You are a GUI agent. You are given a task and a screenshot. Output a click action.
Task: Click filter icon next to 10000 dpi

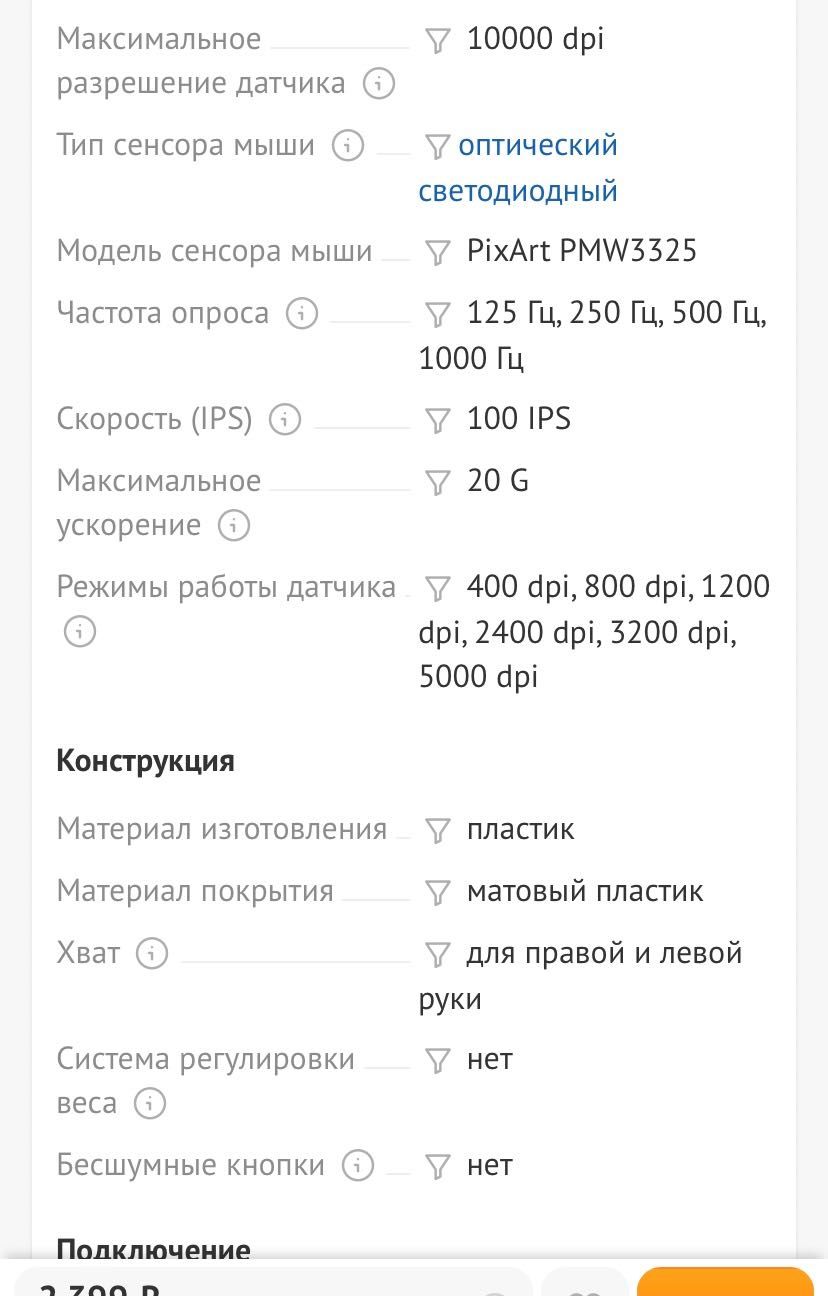pos(437,40)
